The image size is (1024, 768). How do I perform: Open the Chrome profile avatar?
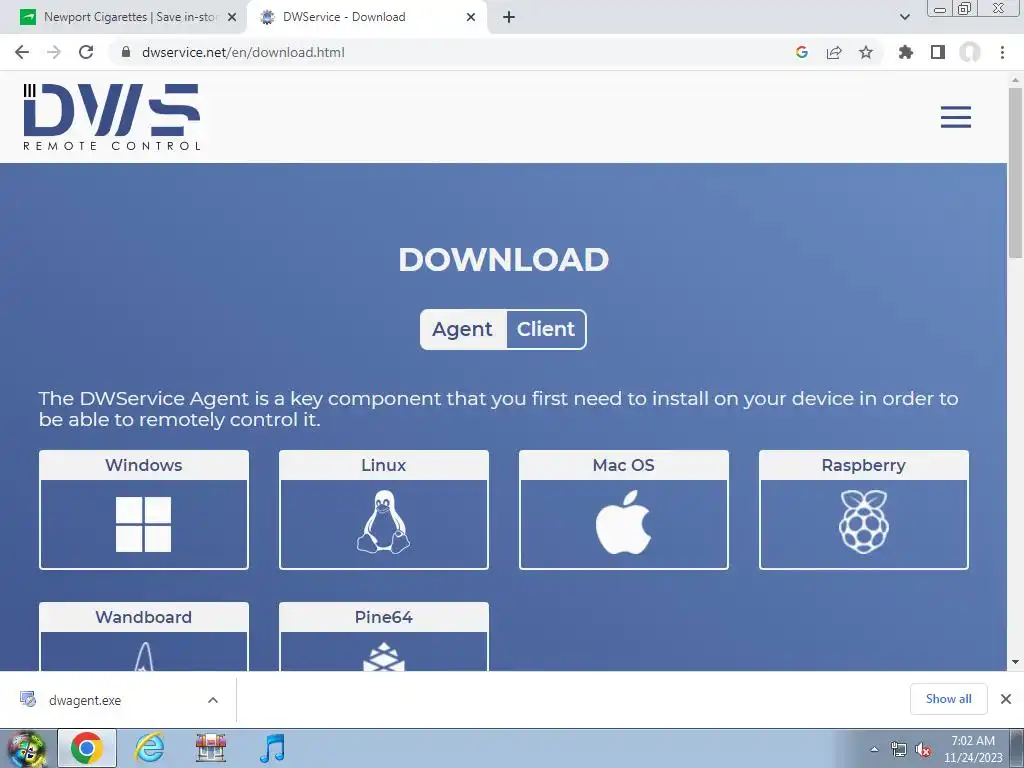point(970,52)
